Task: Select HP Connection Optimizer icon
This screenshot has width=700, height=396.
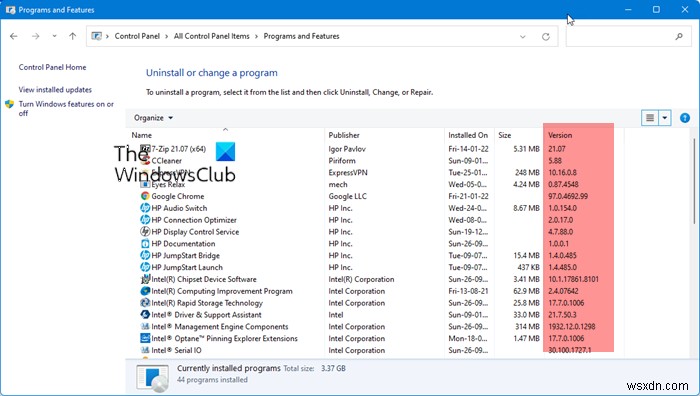Action: (x=145, y=220)
